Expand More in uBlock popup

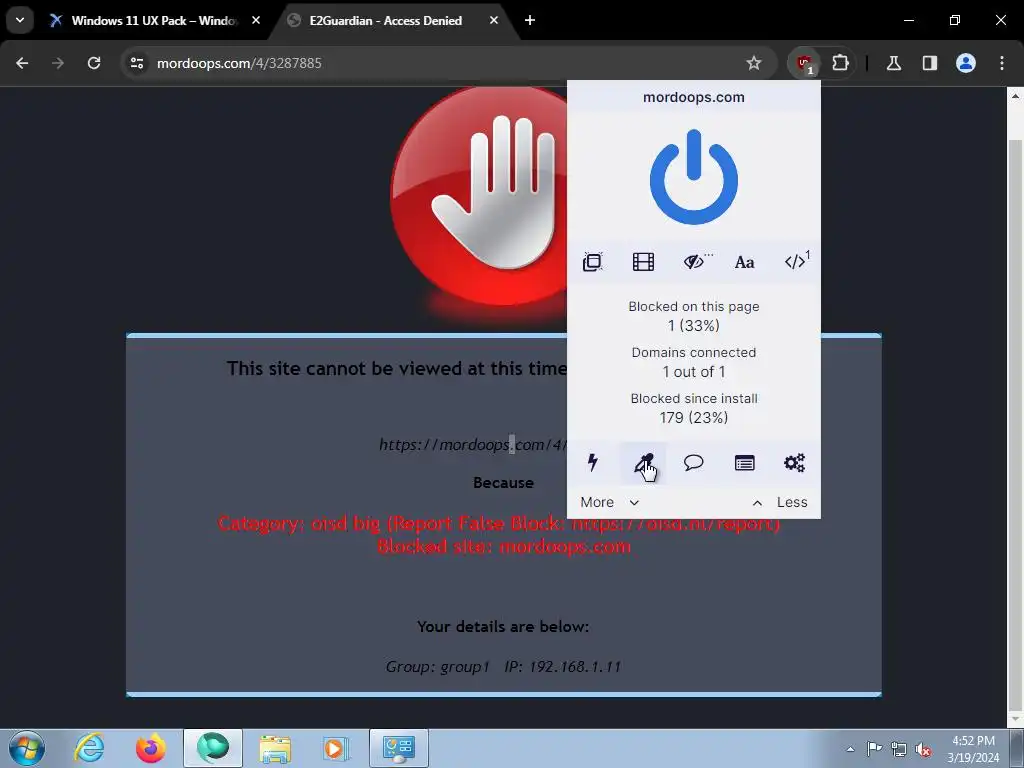coord(609,502)
